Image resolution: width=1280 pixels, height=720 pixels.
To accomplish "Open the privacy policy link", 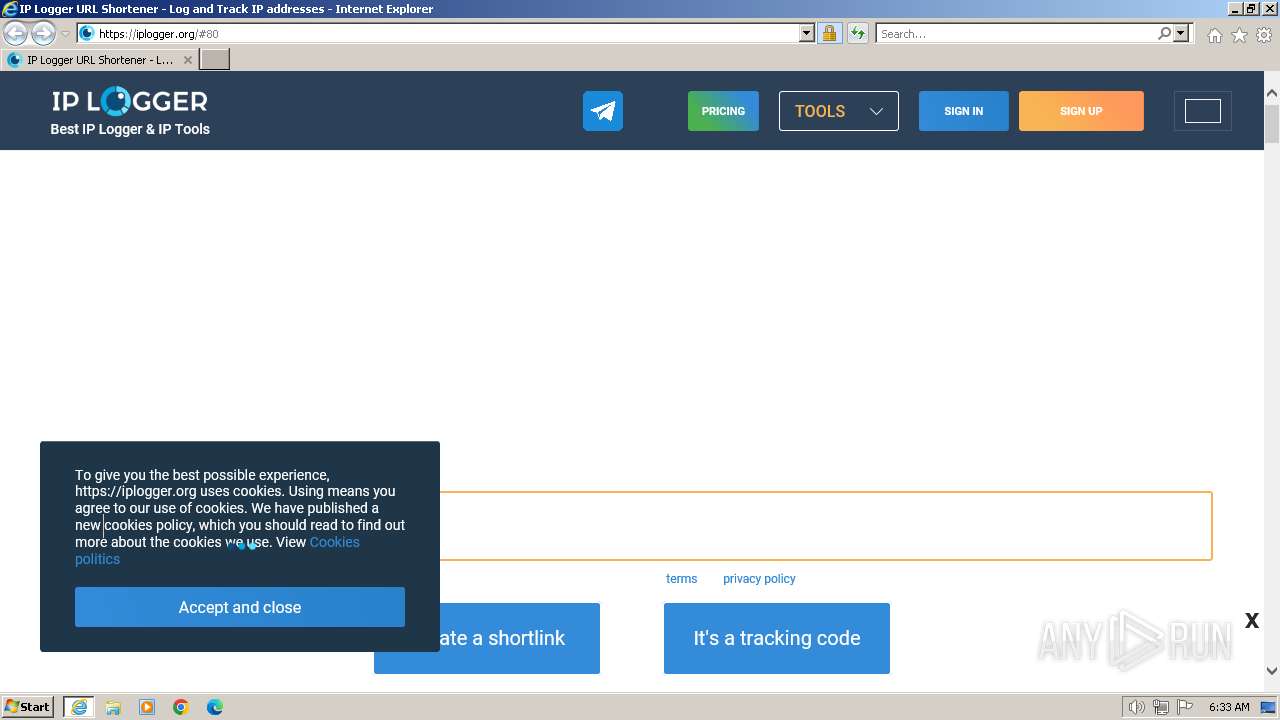I will coord(759,578).
